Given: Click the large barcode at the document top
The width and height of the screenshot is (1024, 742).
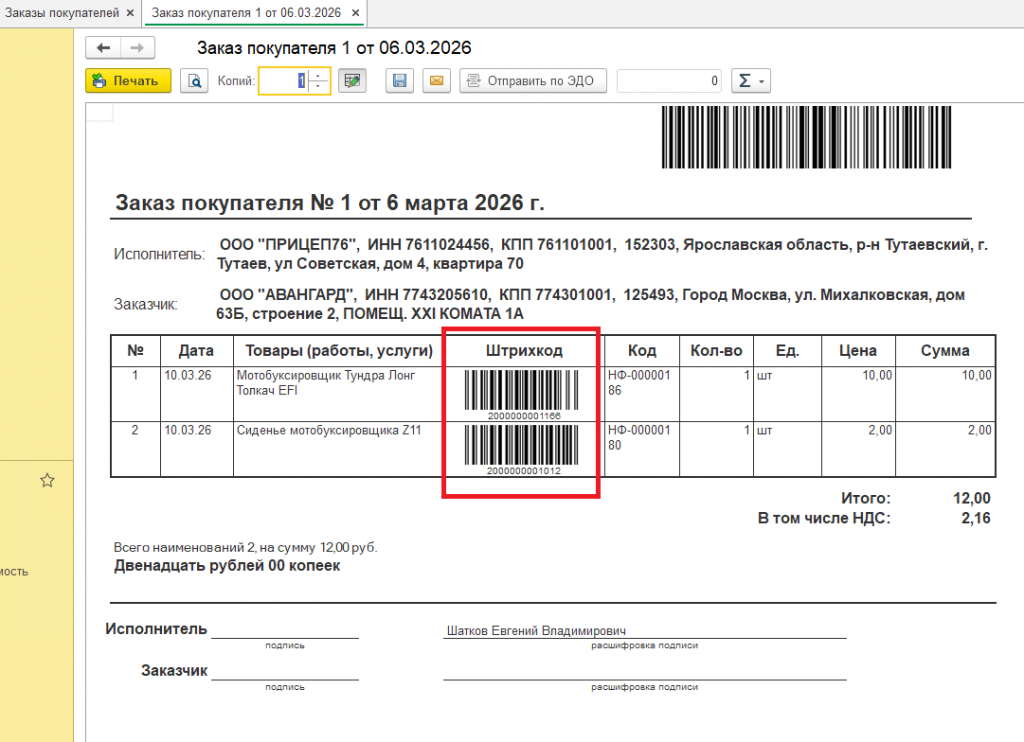Looking at the screenshot, I should pyautogui.click(x=806, y=137).
